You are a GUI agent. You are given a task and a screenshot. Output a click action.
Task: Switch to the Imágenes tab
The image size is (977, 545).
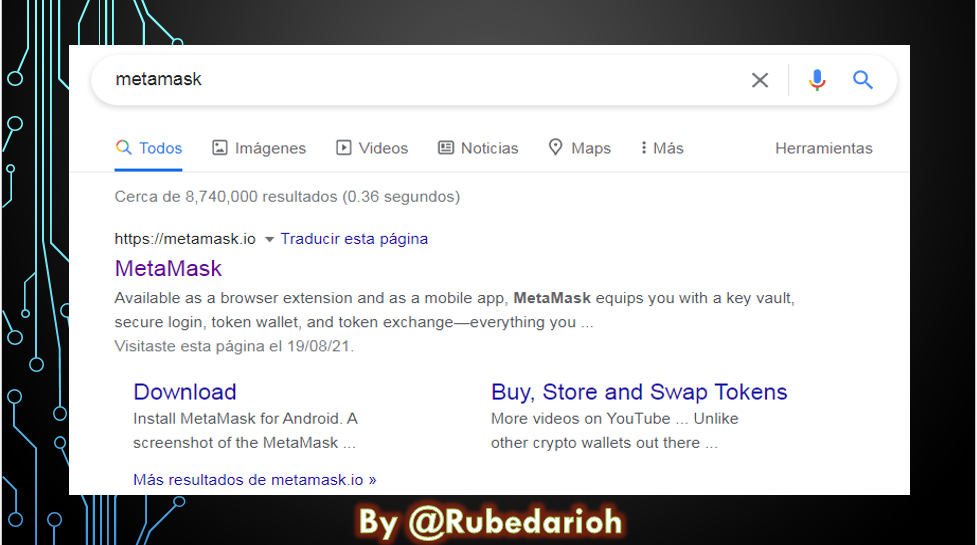click(259, 148)
